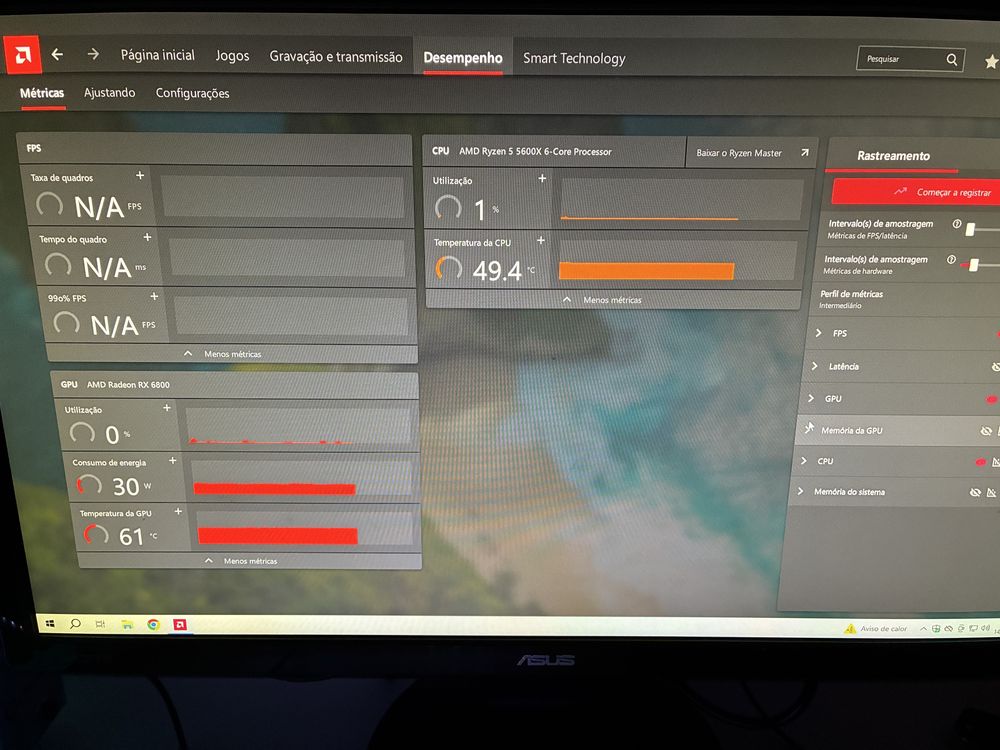Click plus beside GPU Utilização

click(166, 407)
